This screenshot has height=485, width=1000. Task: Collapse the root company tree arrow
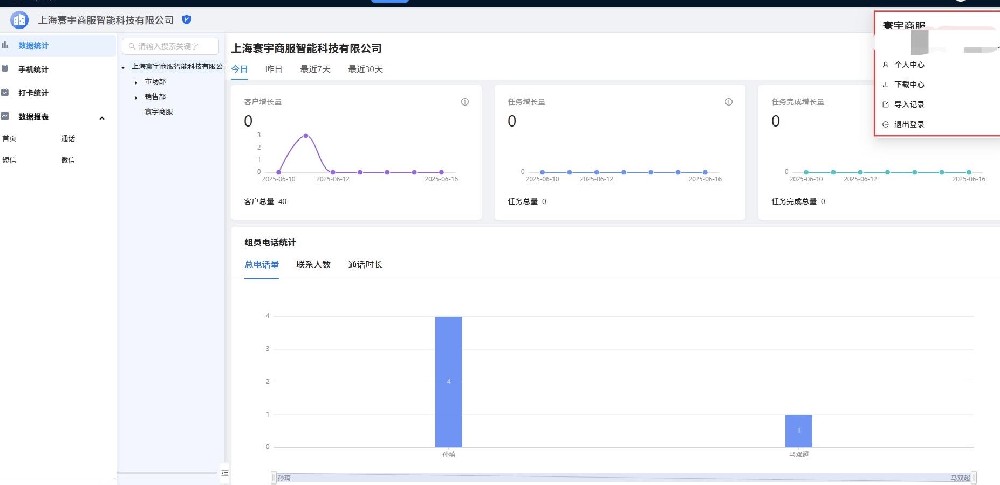123,66
